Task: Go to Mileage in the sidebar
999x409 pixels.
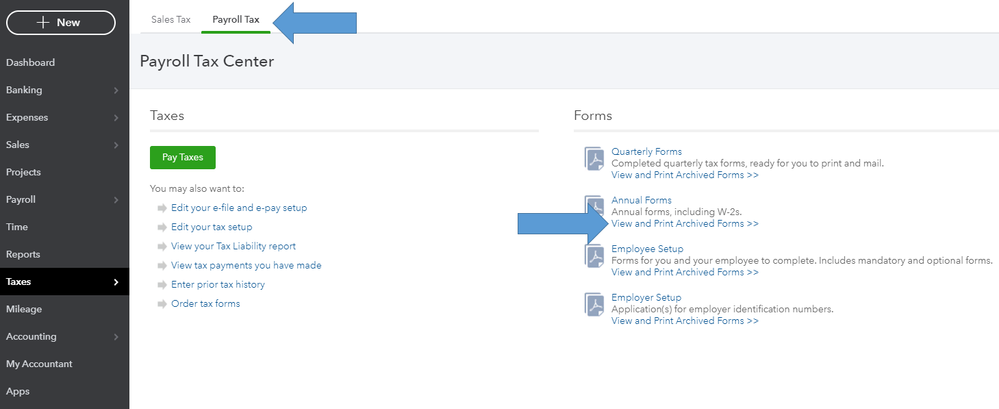Action: [x=24, y=309]
